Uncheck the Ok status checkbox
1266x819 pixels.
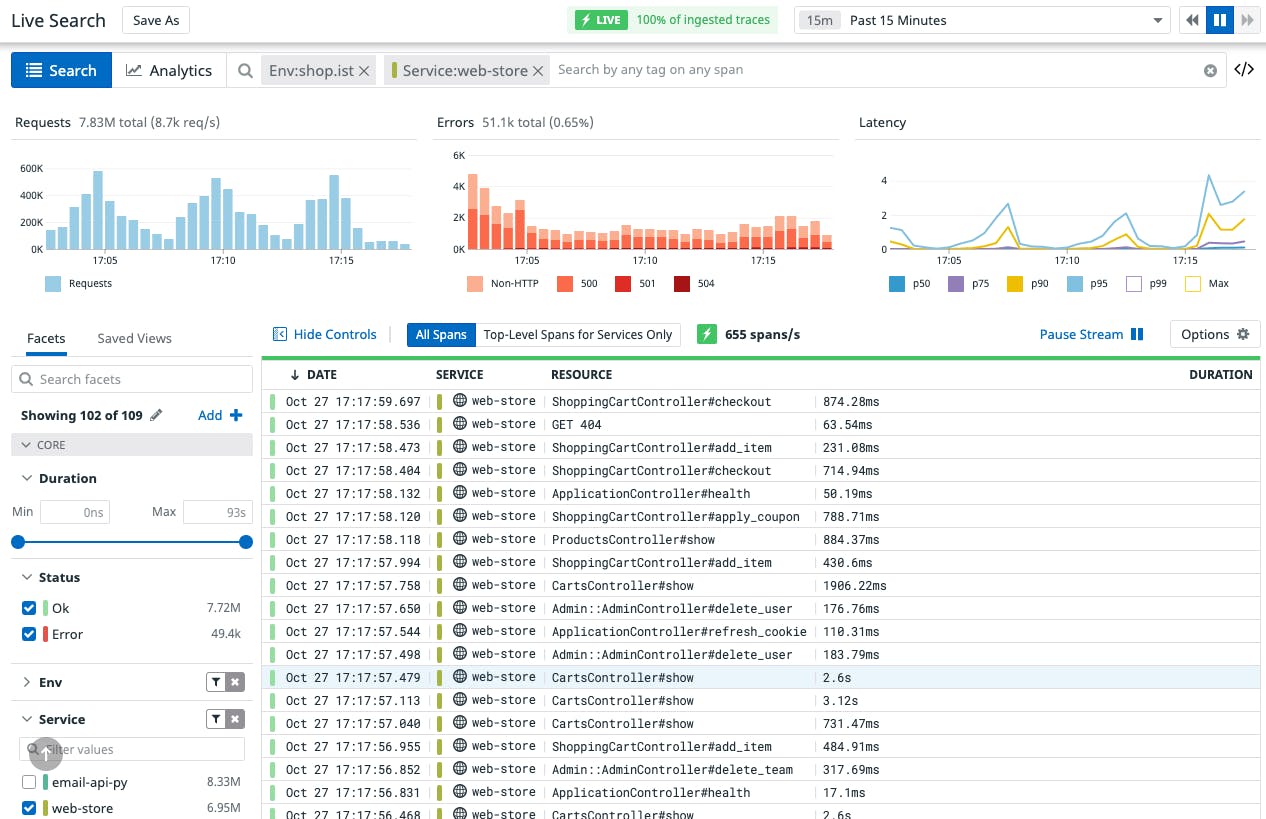tap(29, 608)
